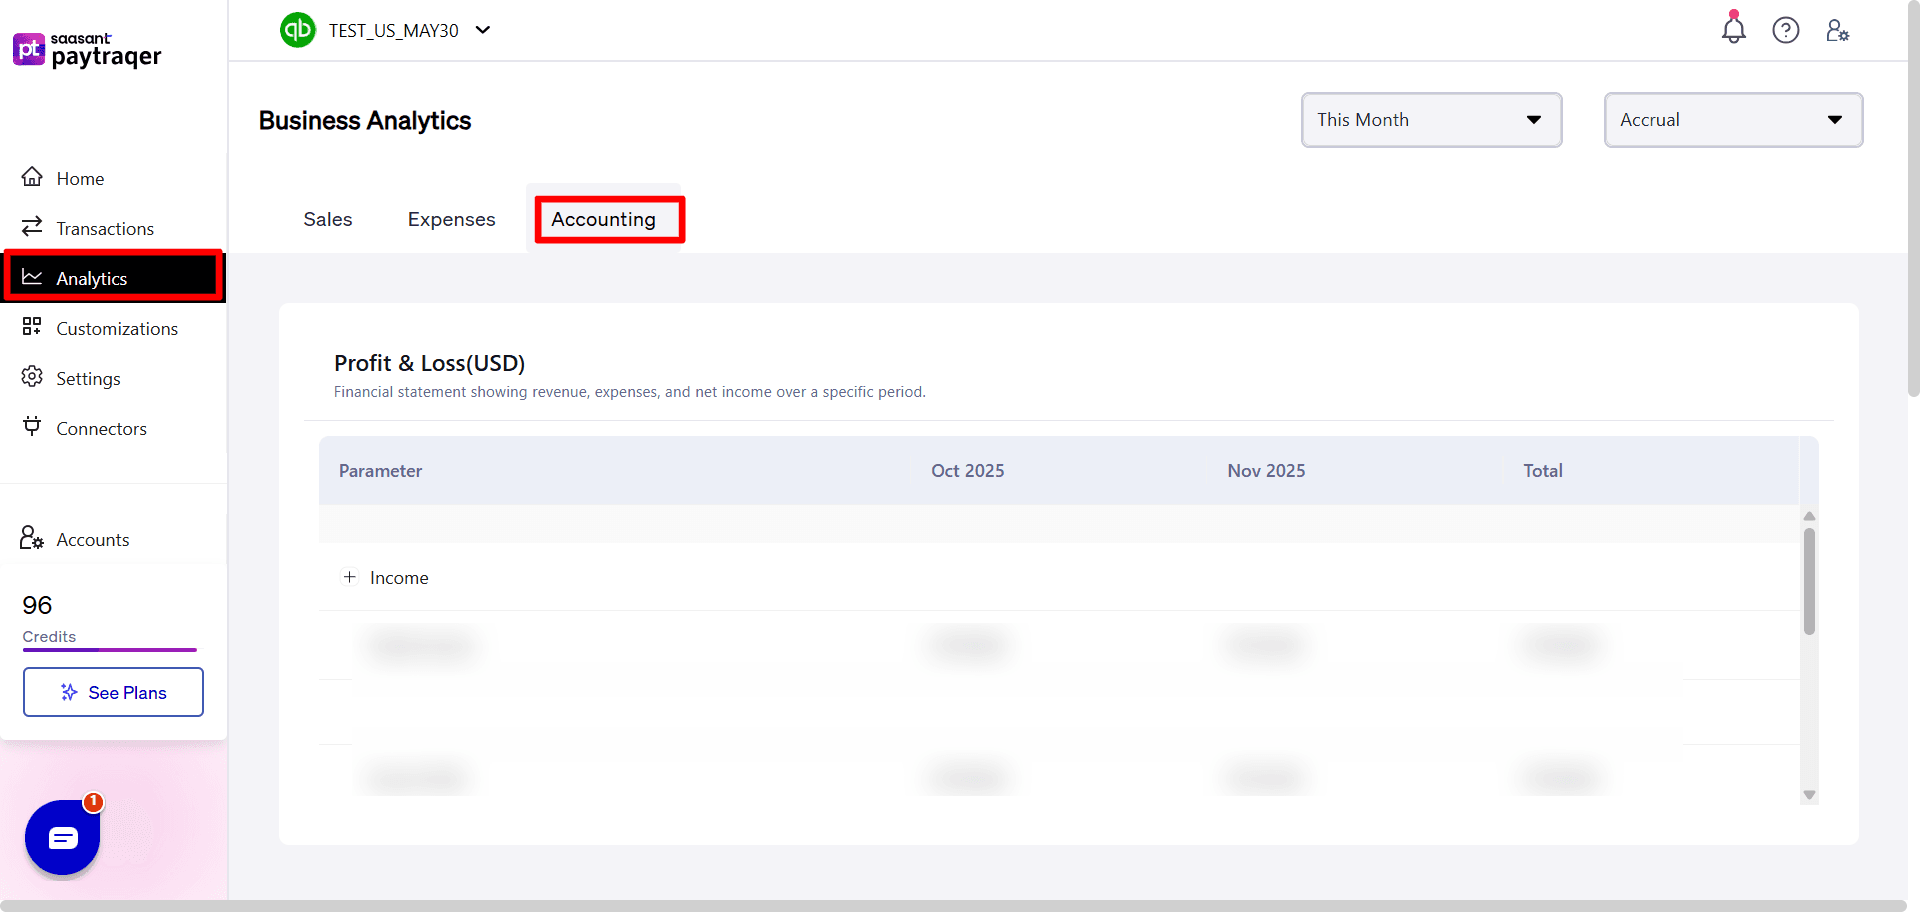Image resolution: width=1920 pixels, height=912 pixels.
Task: Click the Credits usage progress bar
Action: (110, 650)
